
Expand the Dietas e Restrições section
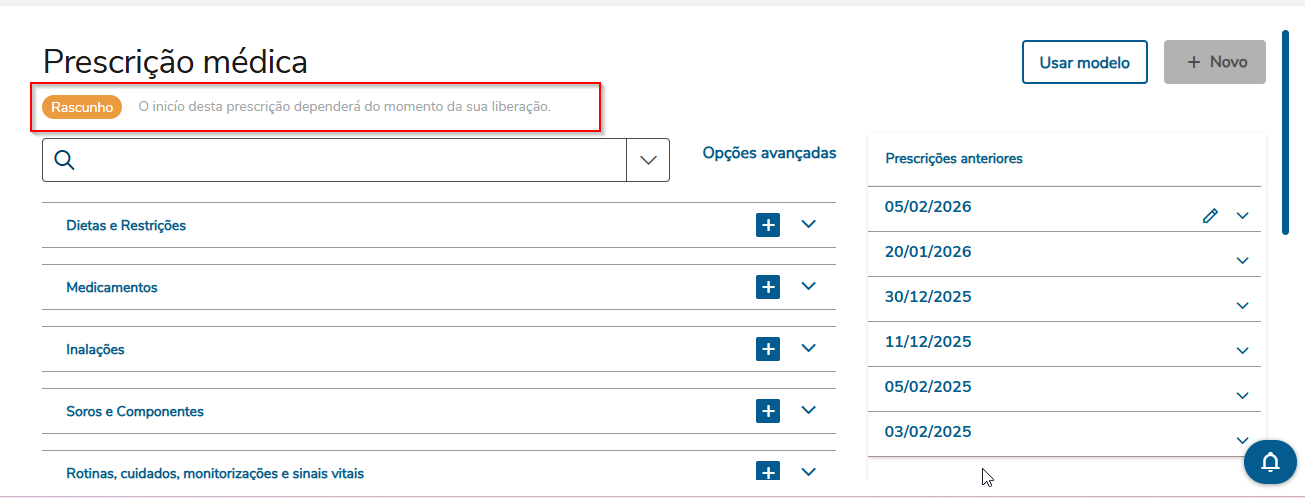(809, 224)
